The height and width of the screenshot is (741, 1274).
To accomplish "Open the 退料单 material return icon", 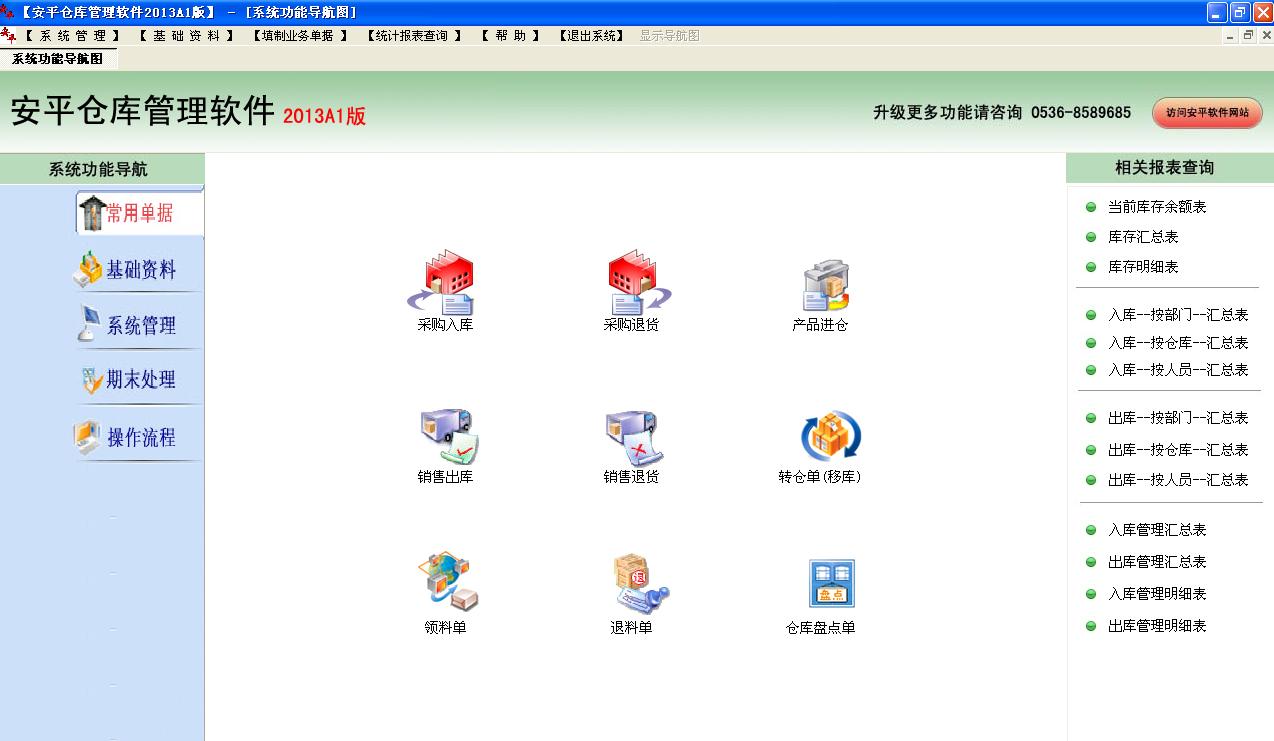I will (639, 583).
